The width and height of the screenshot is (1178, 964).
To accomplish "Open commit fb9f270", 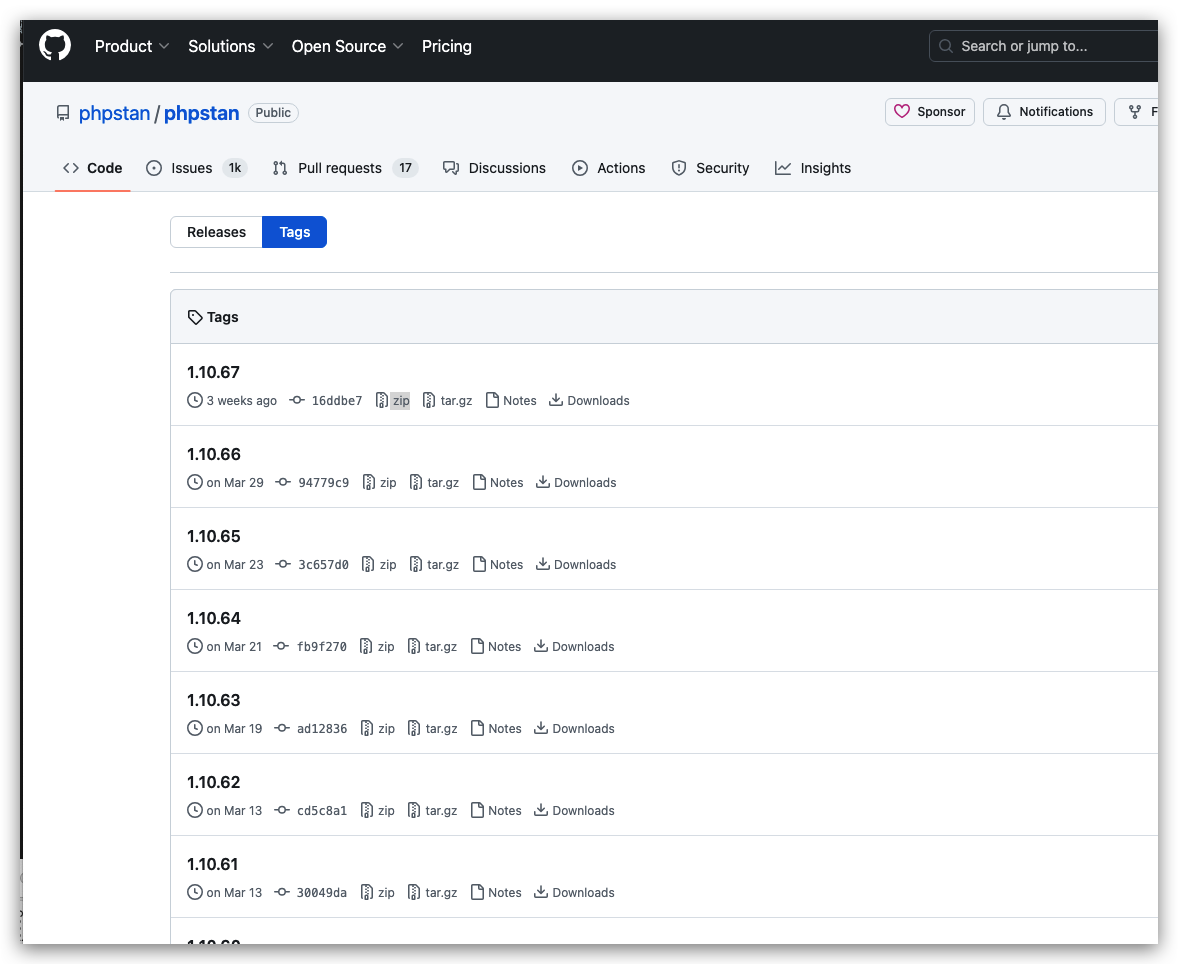I will [311, 646].
